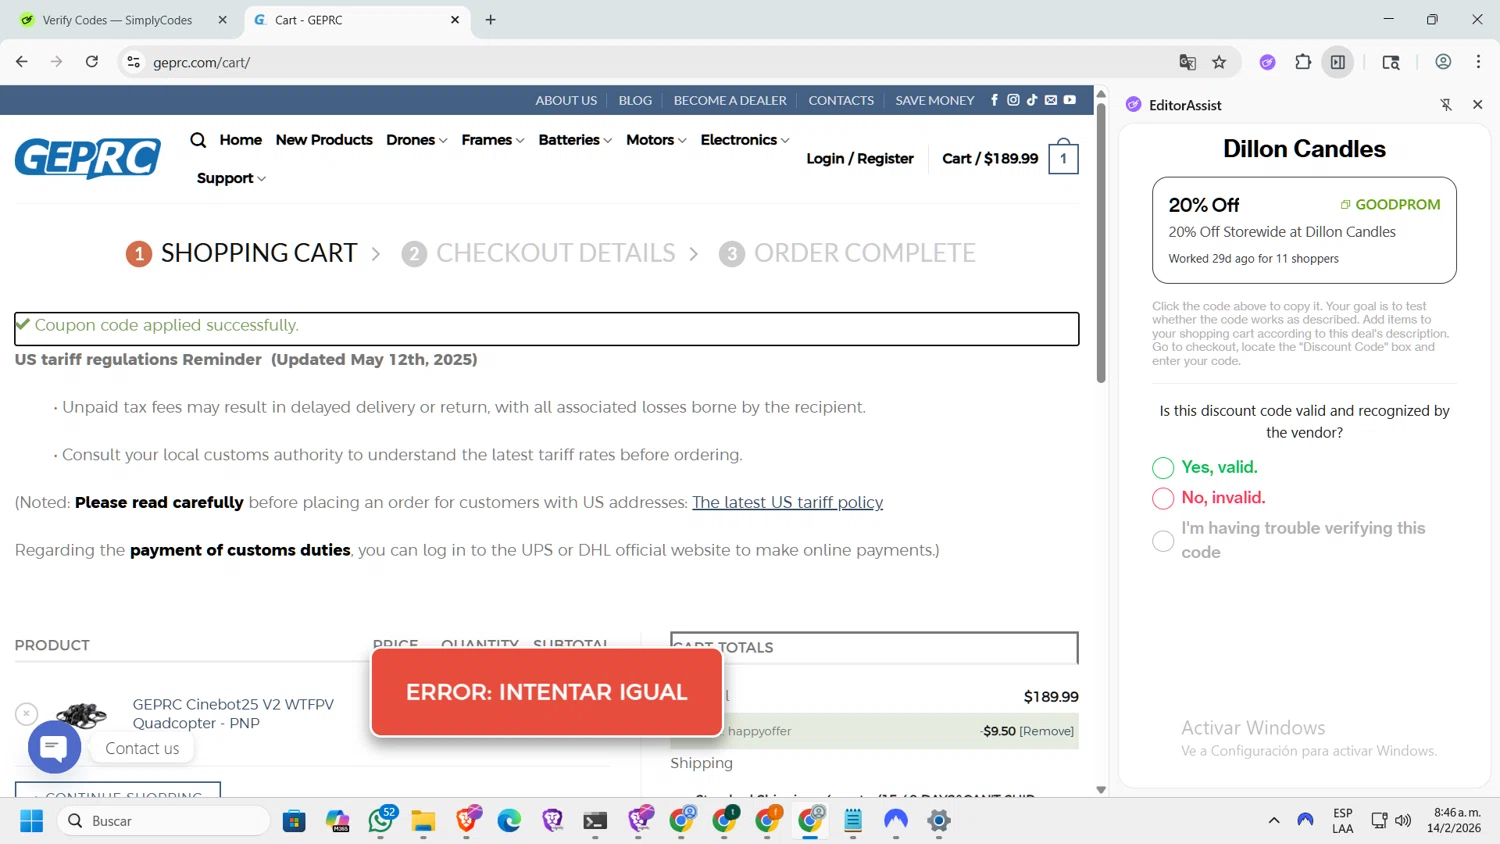
Task: Open 'The latest US tariff policy' link
Action: click(787, 502)
